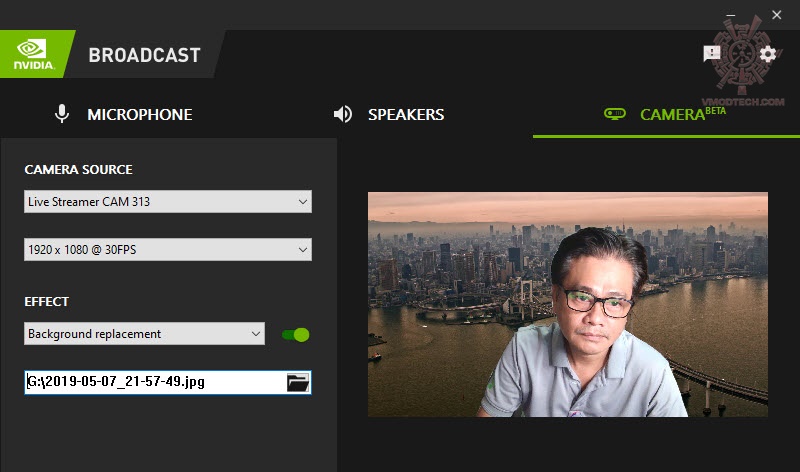Open the feedback notification icon
Viewport: 800px width, 472px height.
pyautogui.click(x=712, y=53)
